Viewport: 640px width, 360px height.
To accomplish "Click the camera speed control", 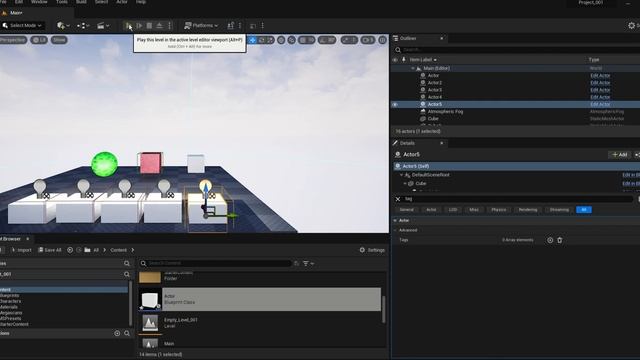I will pos(368,40).
